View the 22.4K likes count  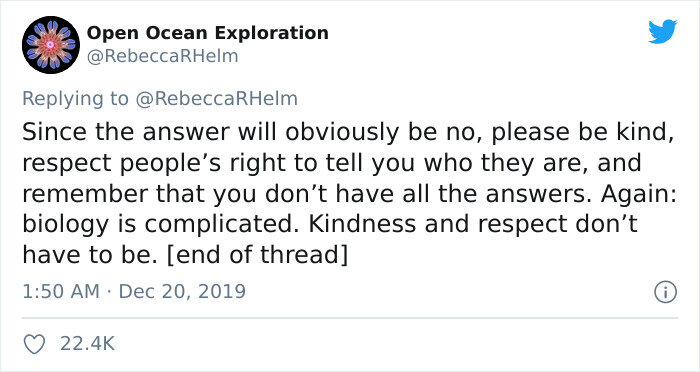point(88,344)
